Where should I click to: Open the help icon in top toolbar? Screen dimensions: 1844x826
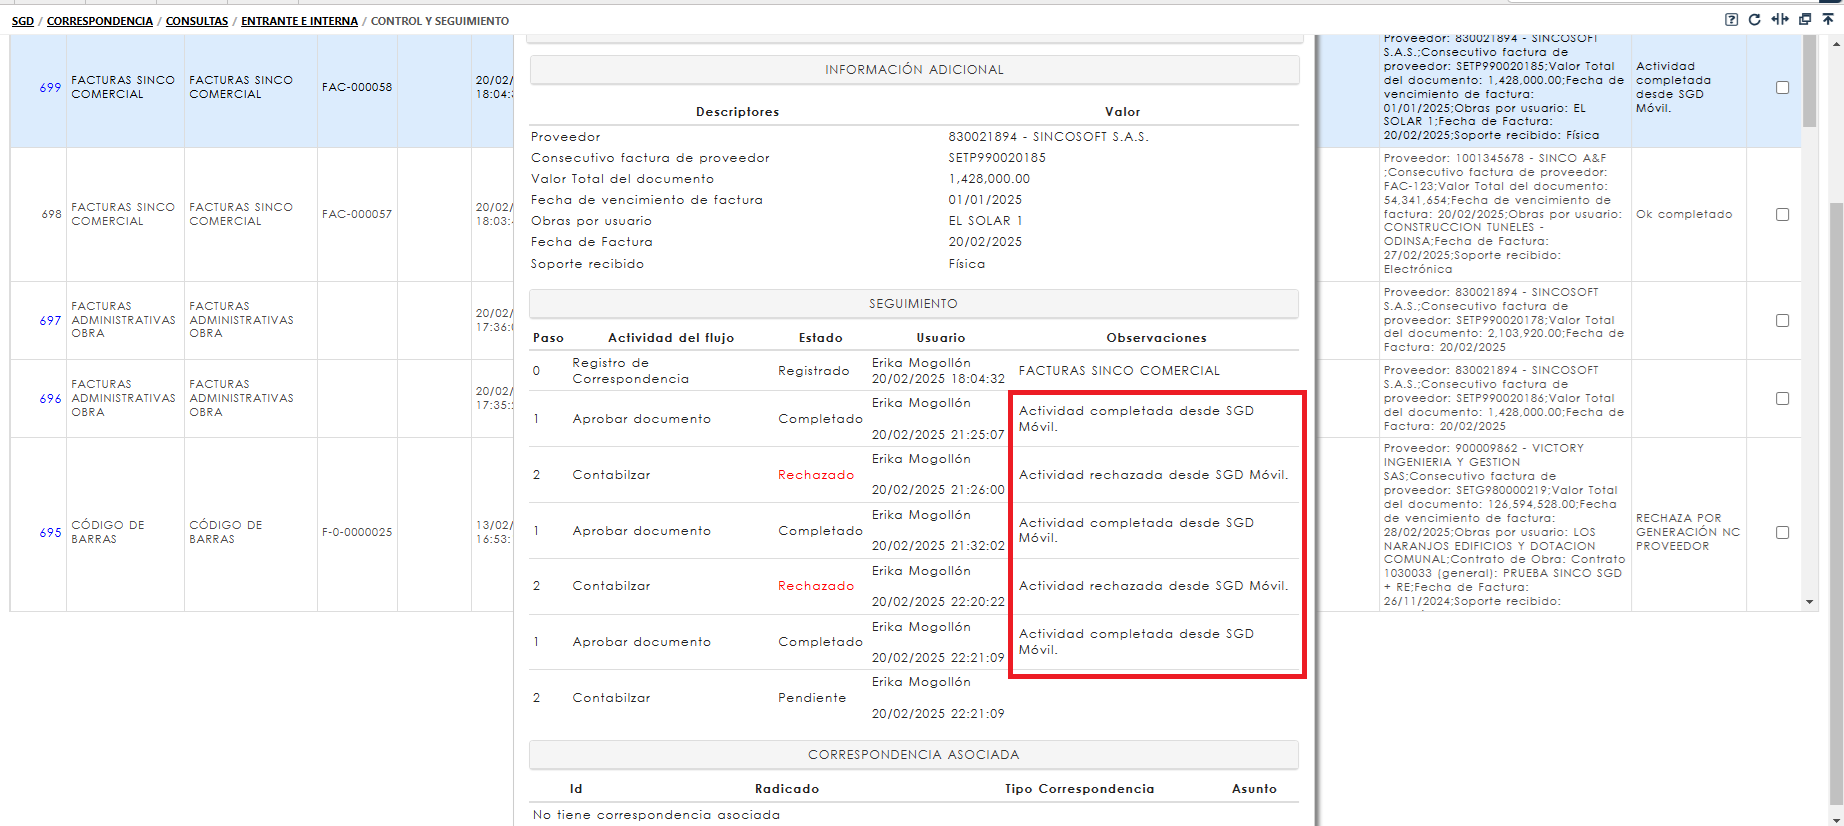pos(1731,19)
